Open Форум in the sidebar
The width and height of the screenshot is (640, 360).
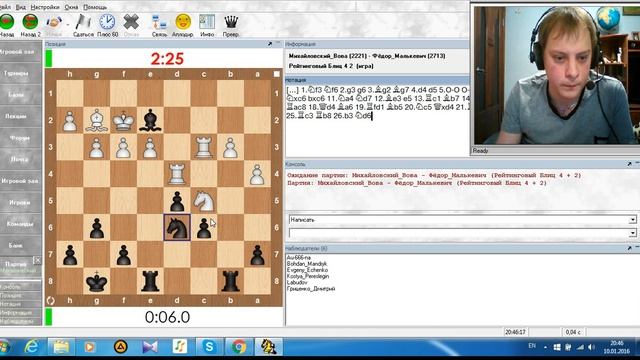[x=20, y=138]
